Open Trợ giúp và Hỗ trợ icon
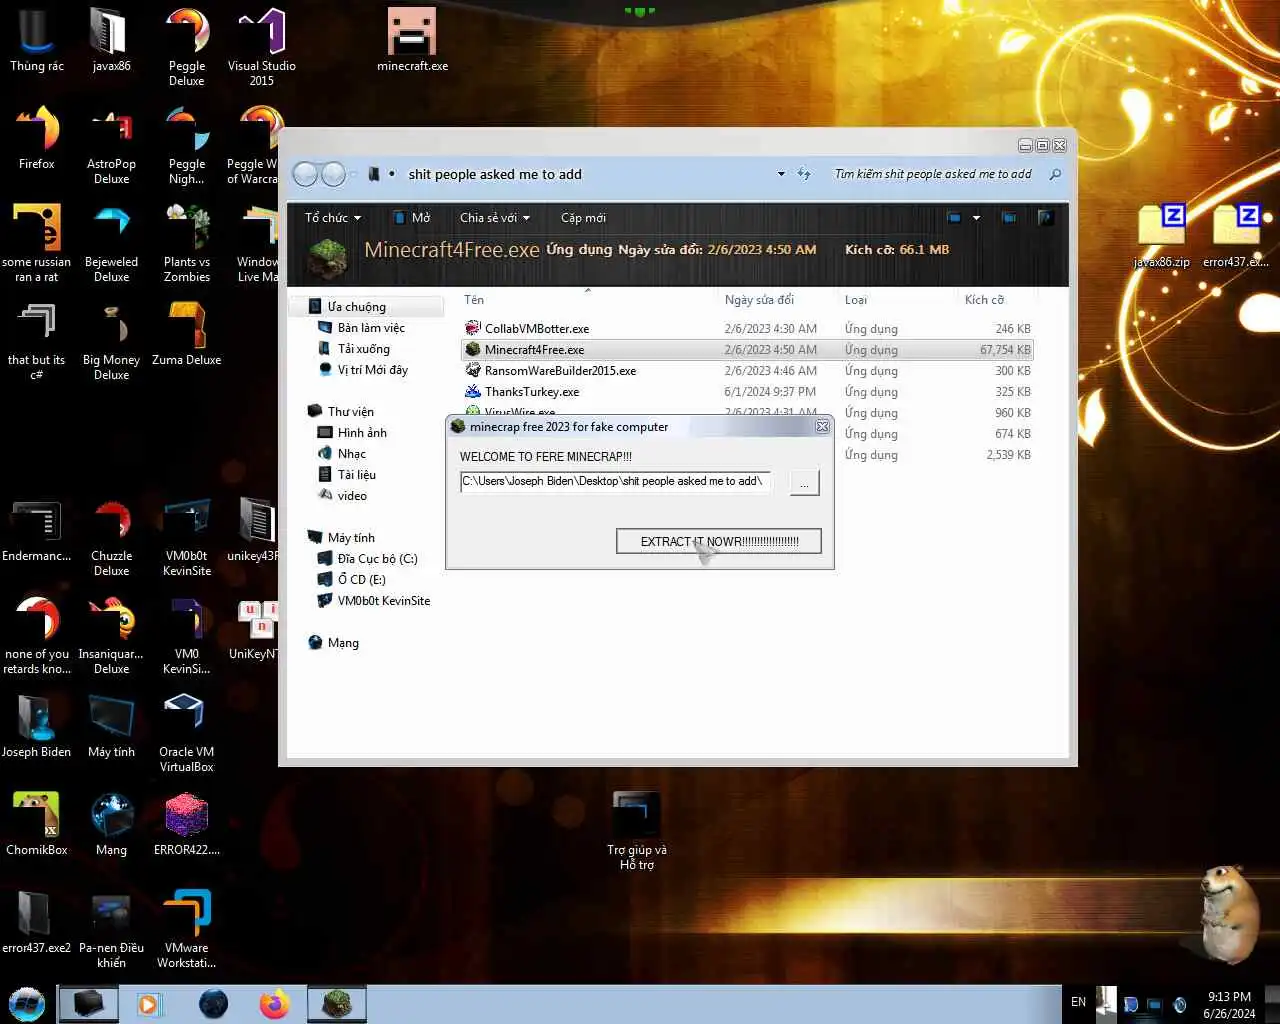The height and width of the screenshot is (1024, 1280). [x=637, y=831]
